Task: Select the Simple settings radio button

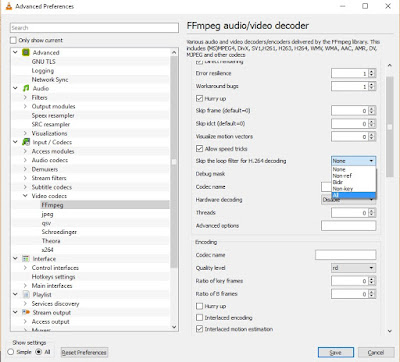Action: pos(11,352)
